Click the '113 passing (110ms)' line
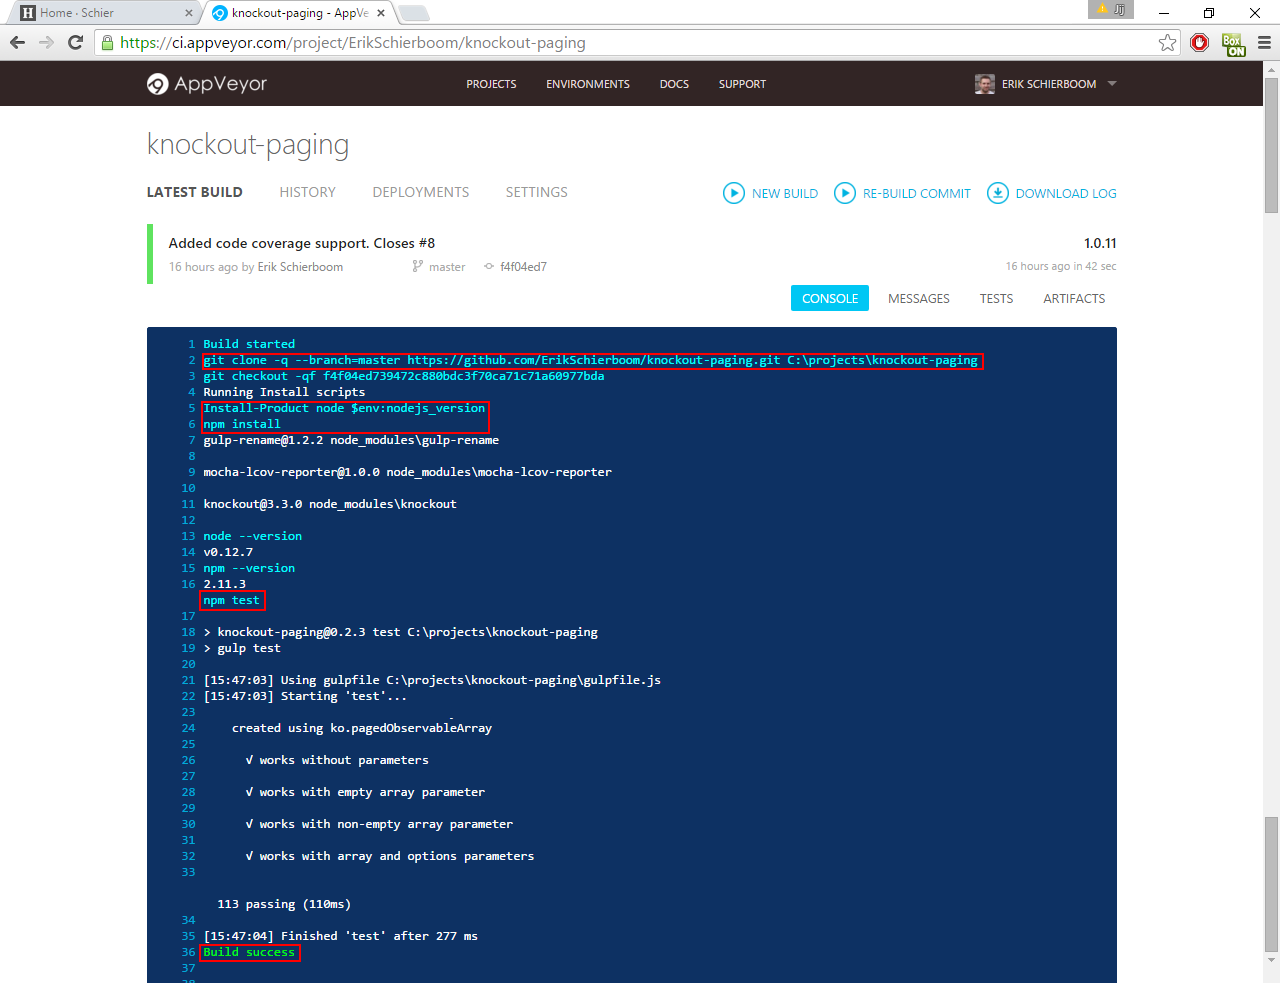Image resolution: width=1280 pixels, height=983 pixels. [x=284, y=904]
